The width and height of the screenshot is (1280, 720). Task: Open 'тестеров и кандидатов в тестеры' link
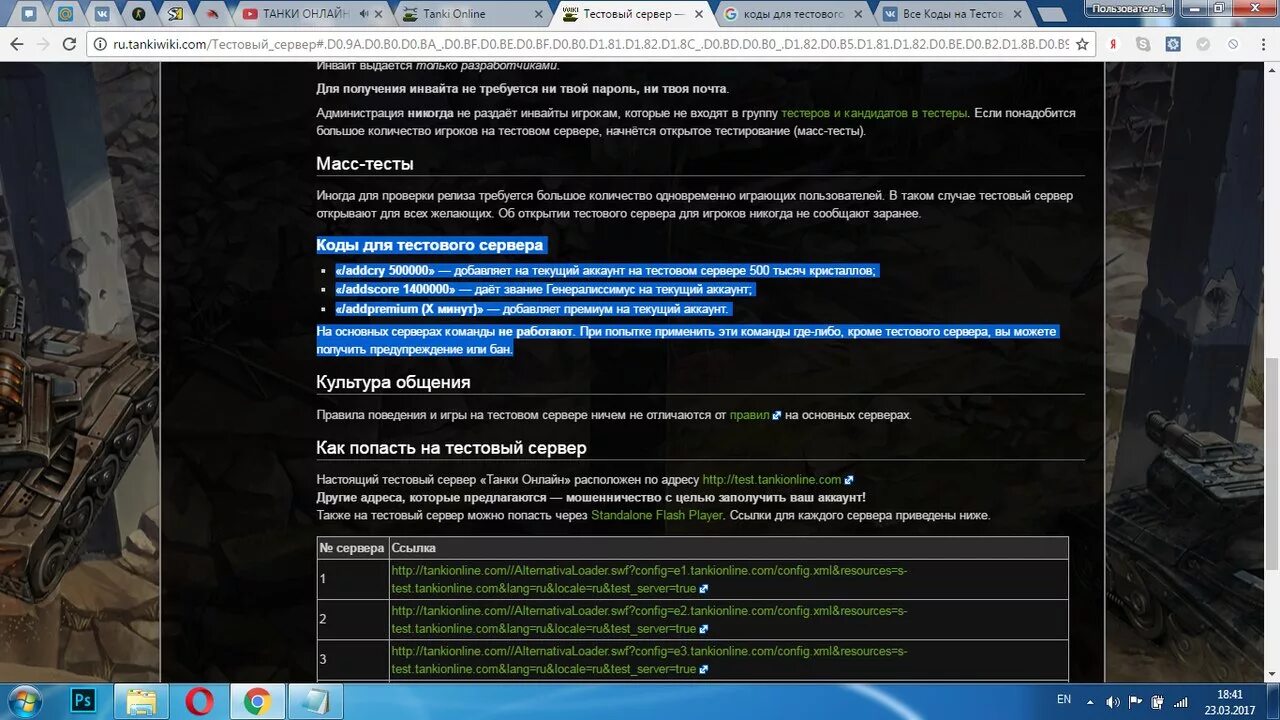click(x=874, y=113)
